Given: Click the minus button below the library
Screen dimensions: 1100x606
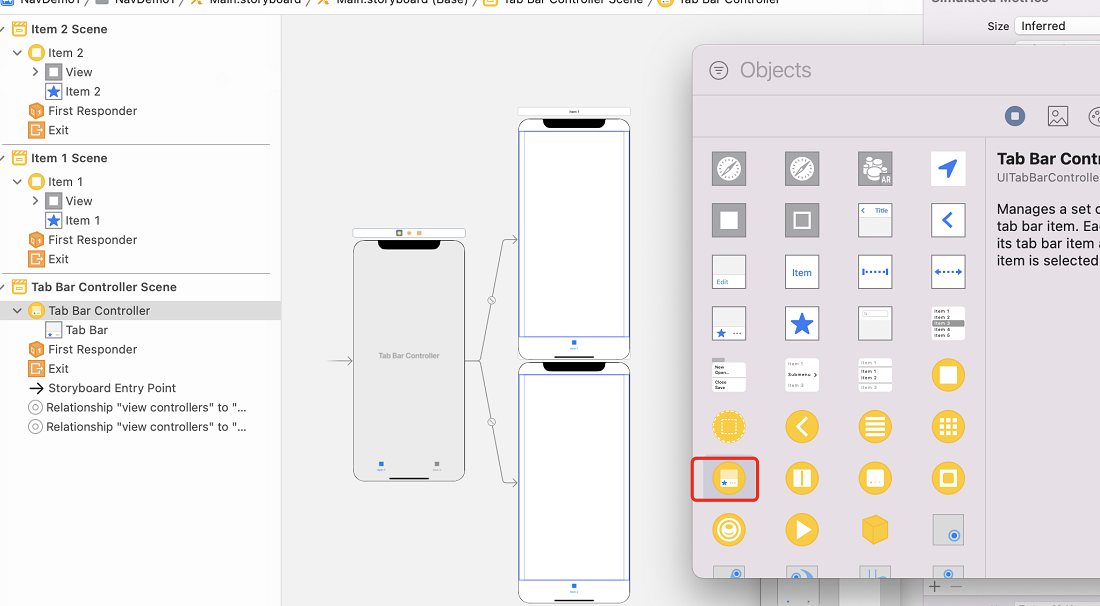Looking at the screenshot, I should (x=955, y=586).
